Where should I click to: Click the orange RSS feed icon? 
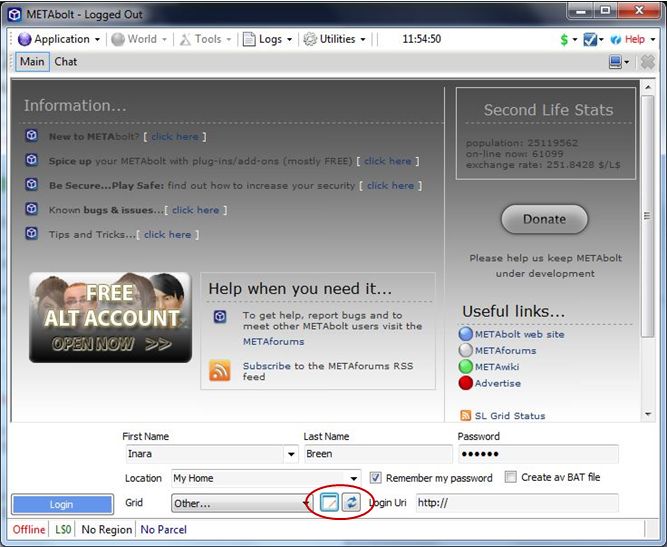point(220,371)
